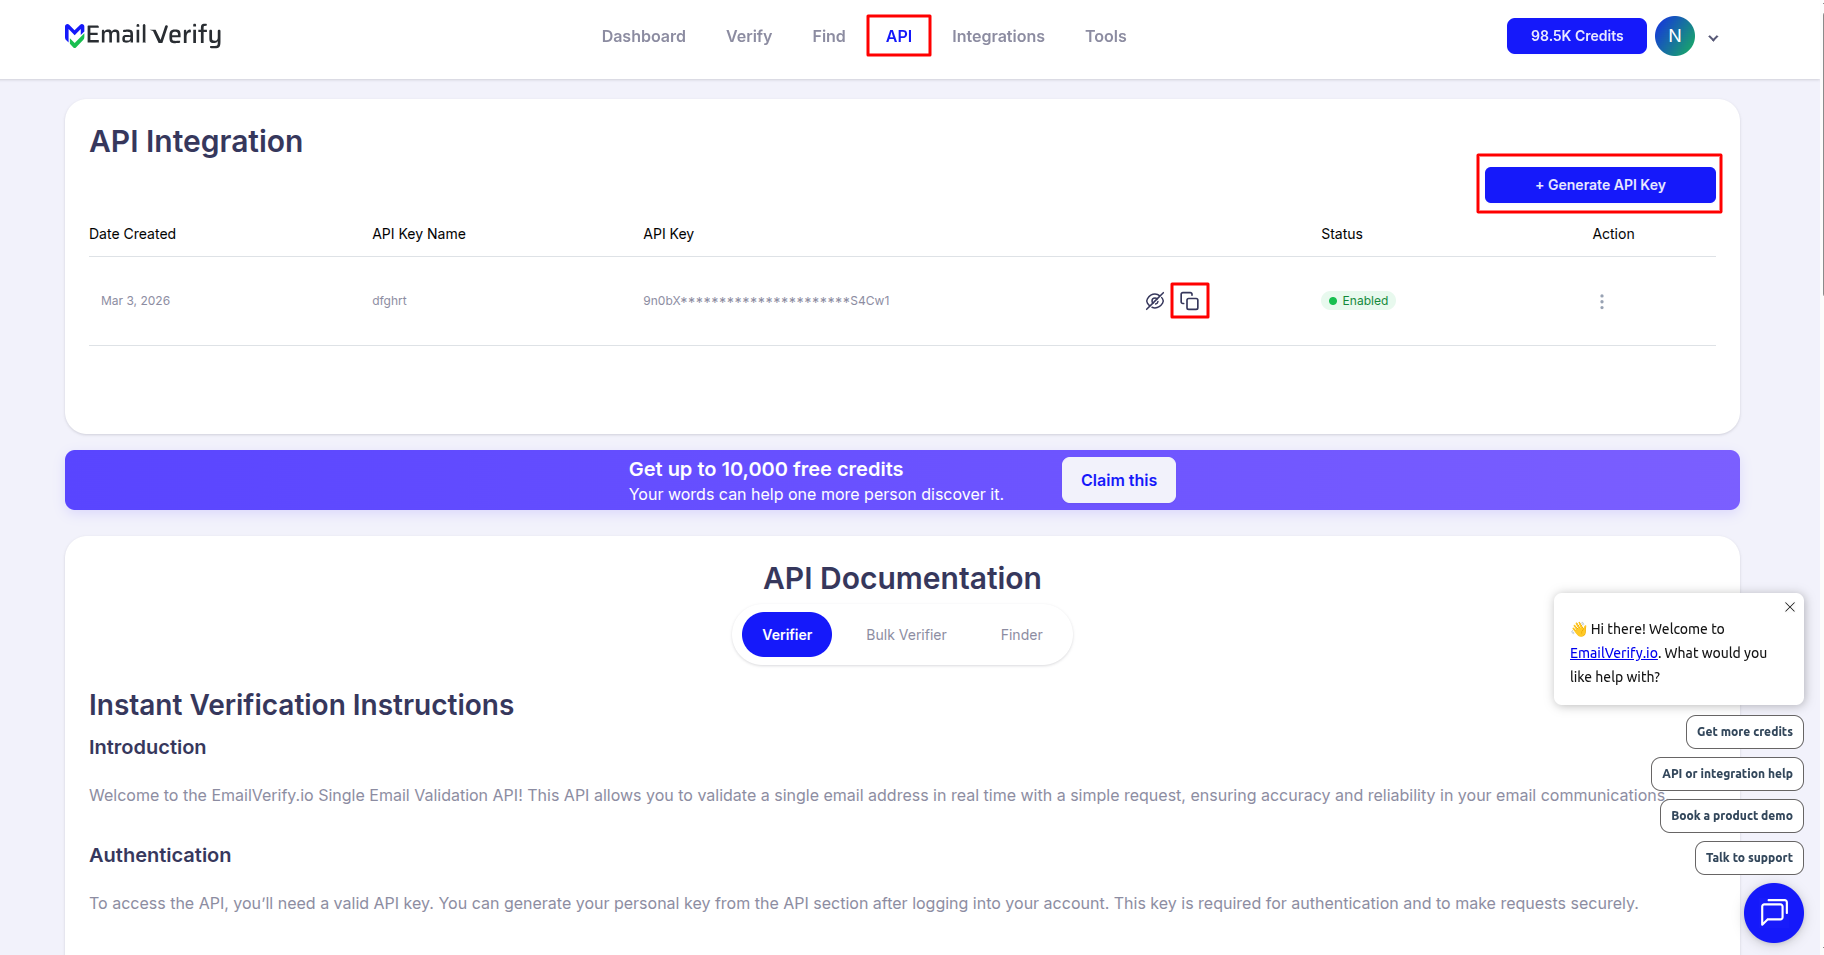1824x955 pixels.
Task: Click the date Mar 3, 2026
Action: [x=135, y=301]
